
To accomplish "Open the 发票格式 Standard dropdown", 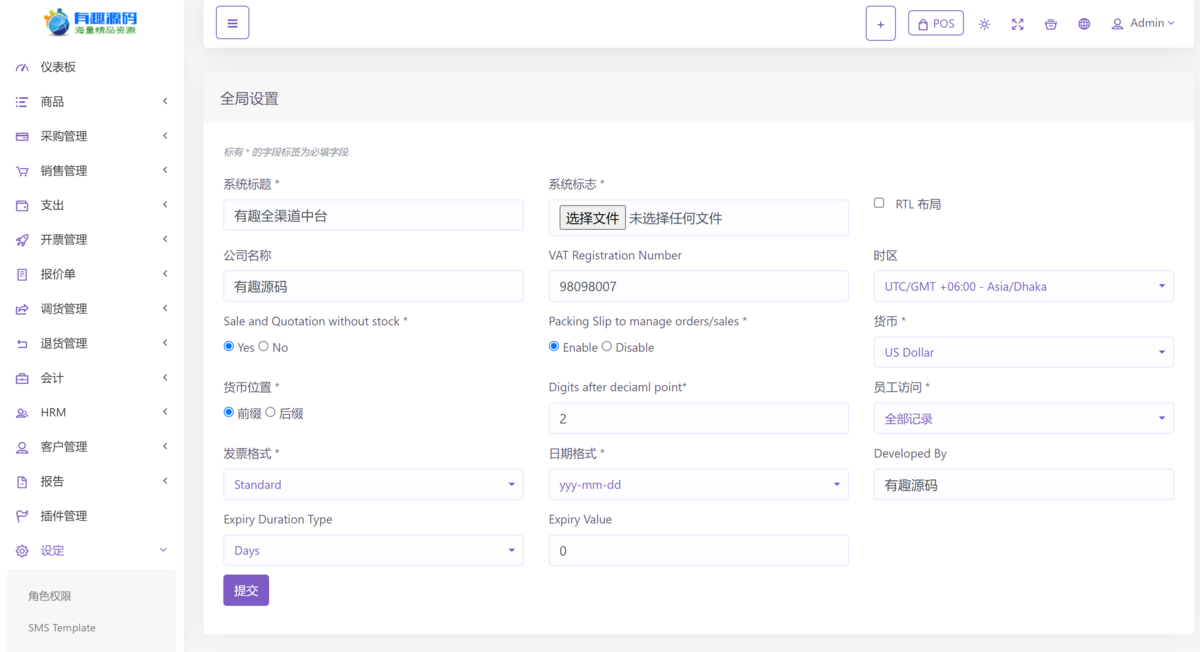I will click(372, 484).
